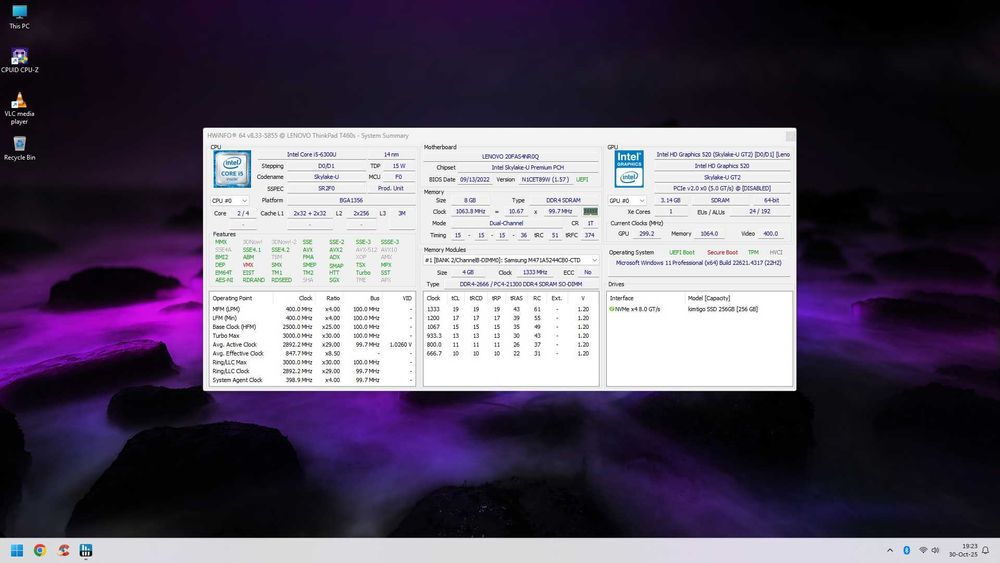Click the 'kimtigo SSD 256GB' drive entry
Screen dimensions: 1000x563
(723, 309)
